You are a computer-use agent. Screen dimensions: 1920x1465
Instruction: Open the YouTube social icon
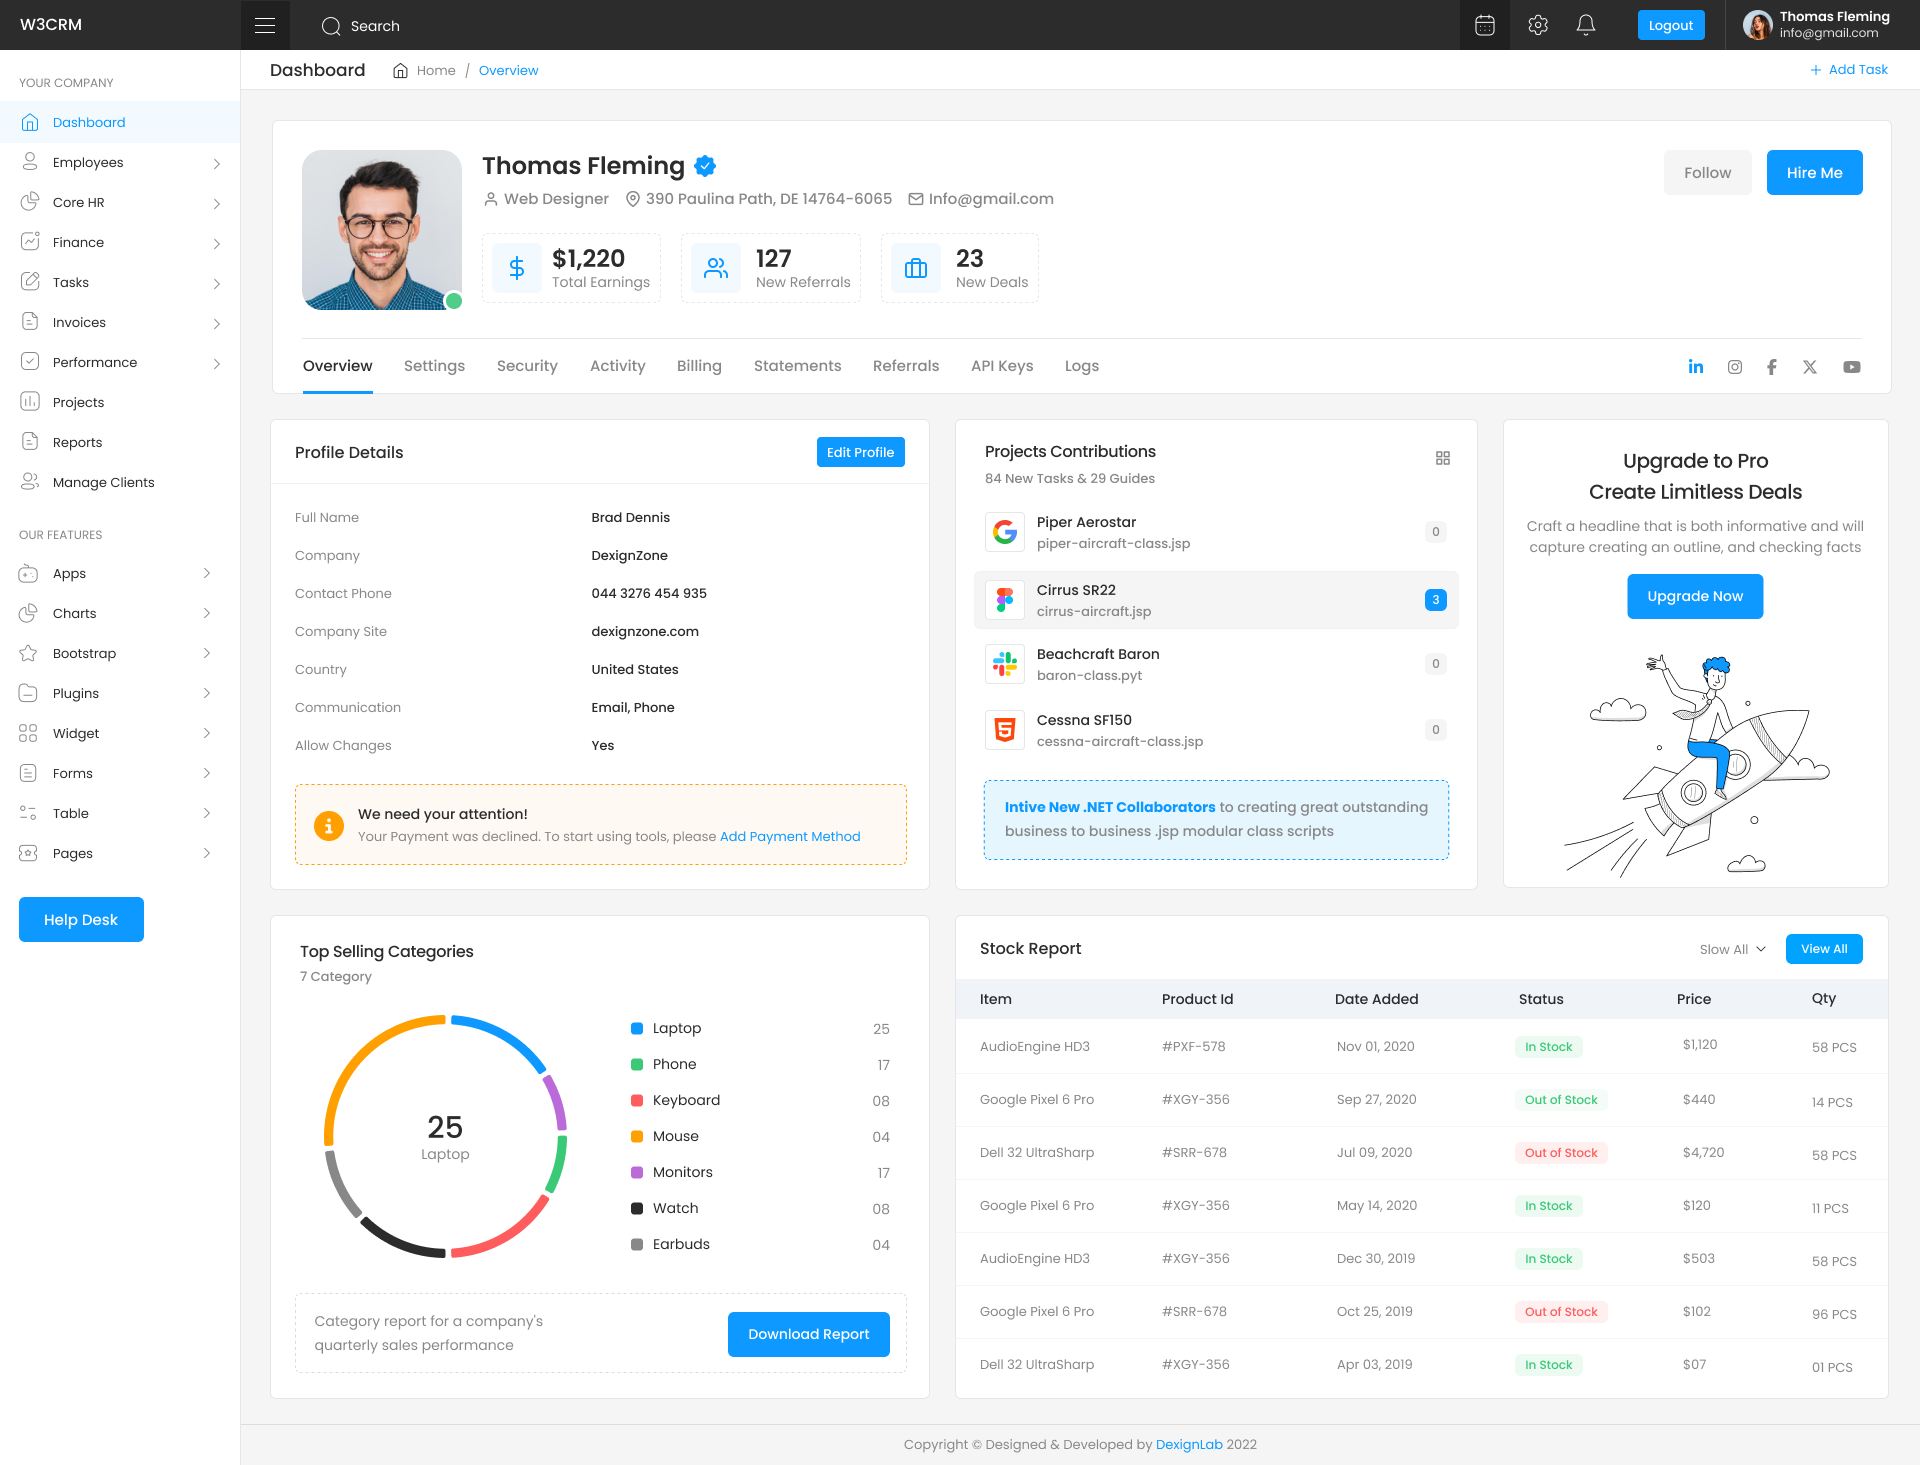1852,366
